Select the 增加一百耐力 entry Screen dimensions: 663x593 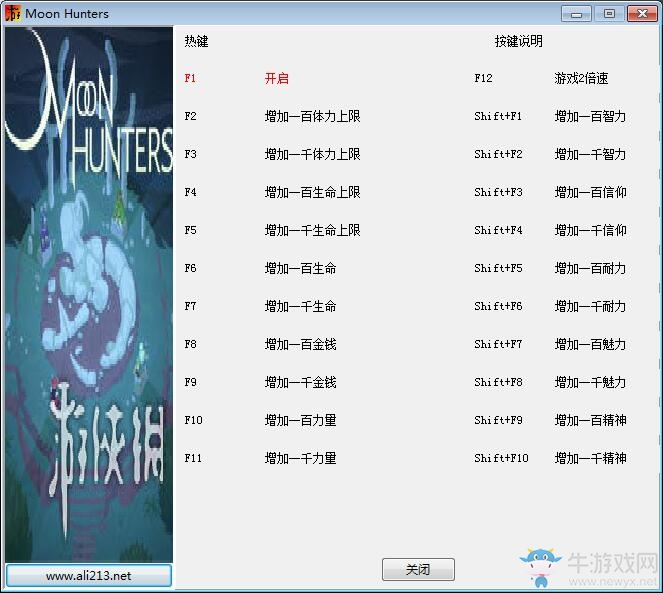[x=590, y=268]
